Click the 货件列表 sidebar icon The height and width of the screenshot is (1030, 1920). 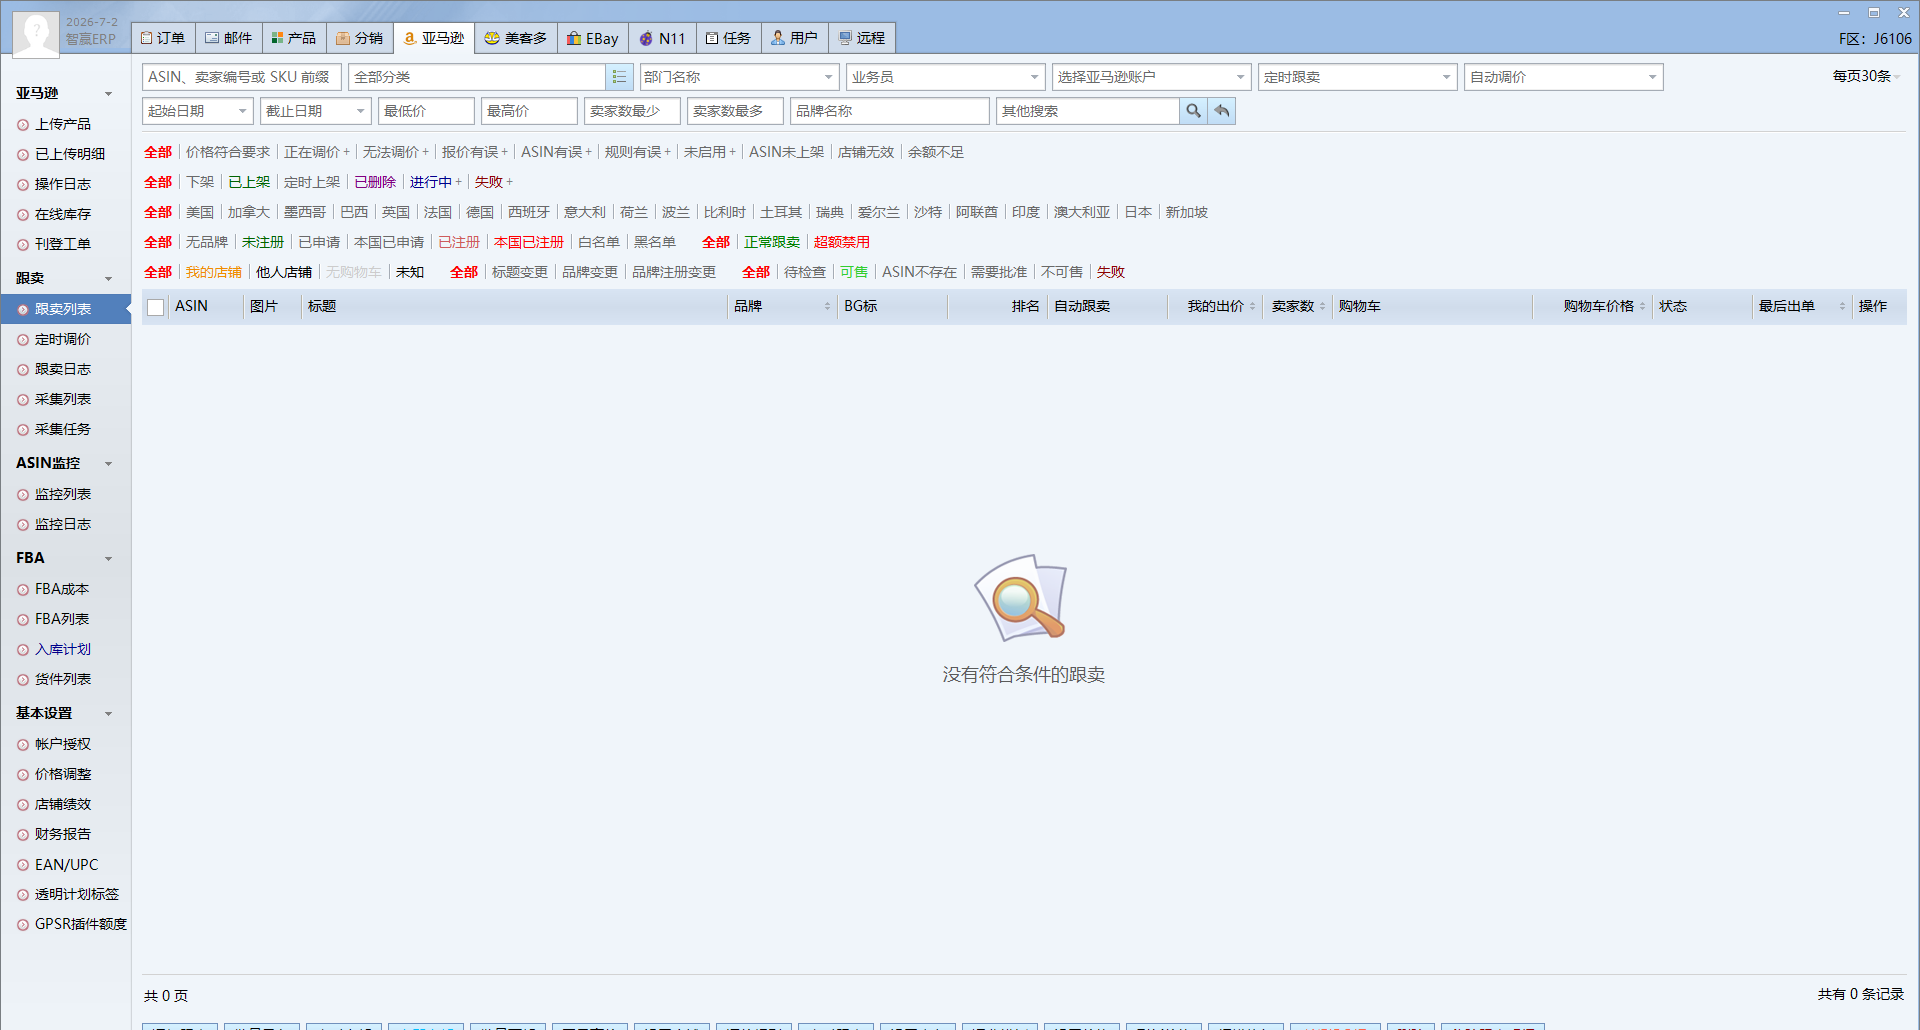pos(23,680)
